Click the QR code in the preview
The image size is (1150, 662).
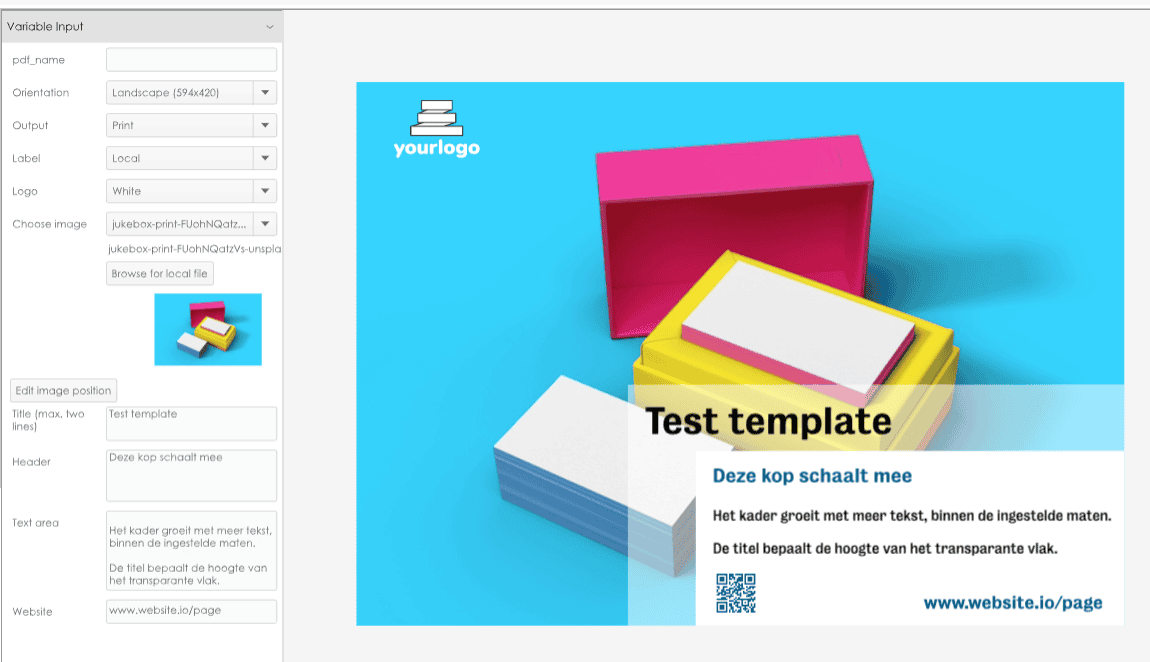pyautogui.click(x=736, y=592)
